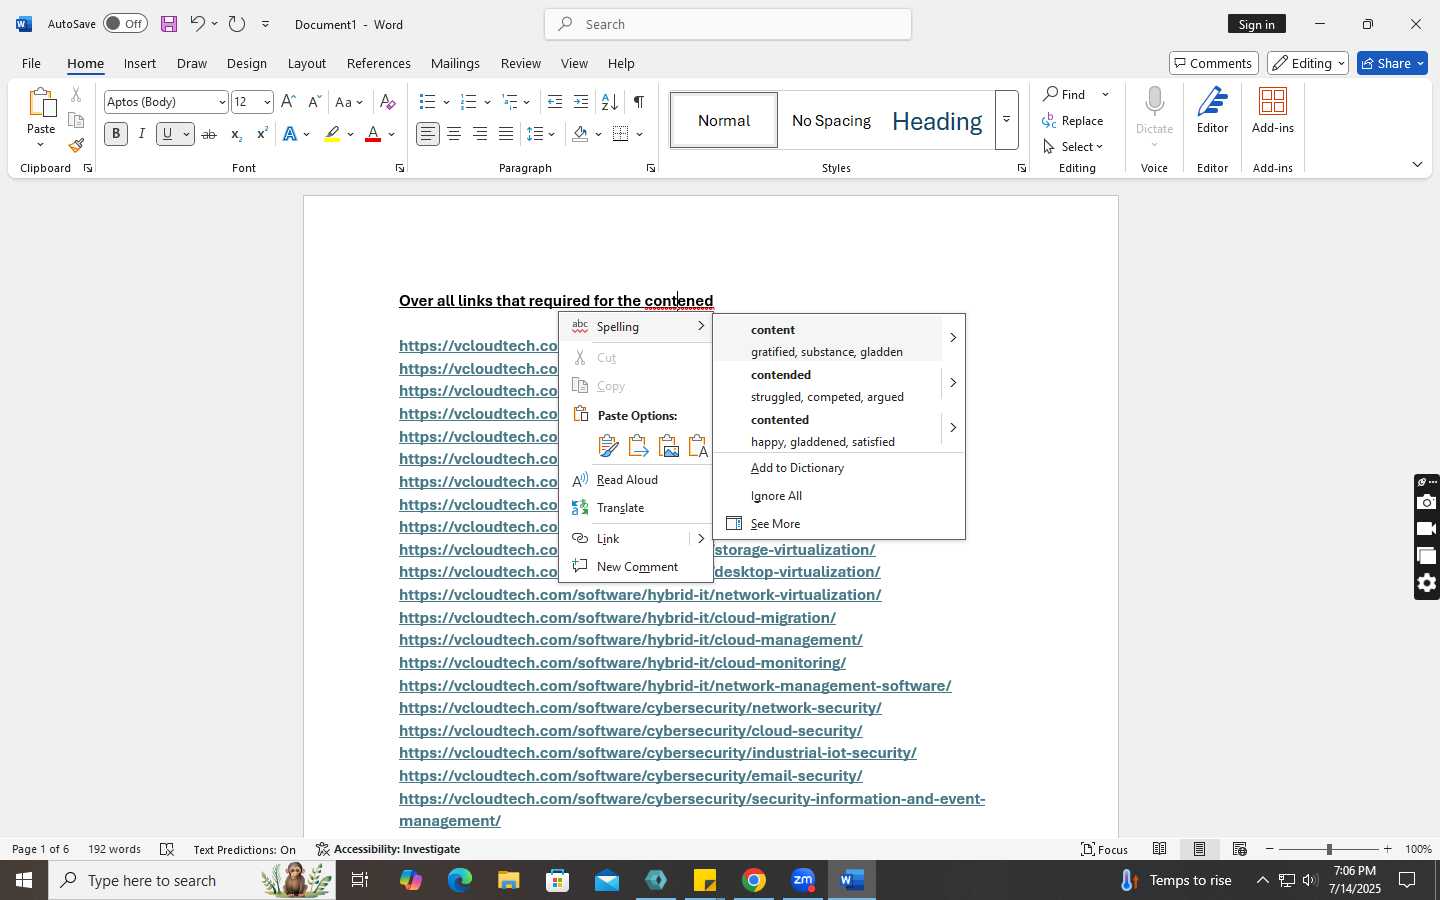The width and height of the screenshot is (1440, 900).
Task: Open the Line Spacing dropdown
Action: click(553, 134)
